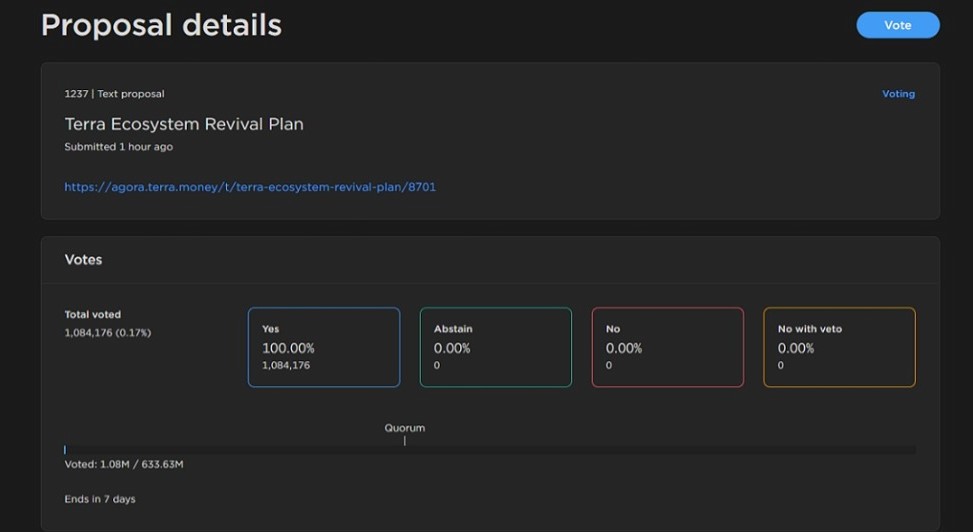This screenshot has width=973, height=532.
Task: Select the red-bordered No vote box
Action: pos(668,347)
